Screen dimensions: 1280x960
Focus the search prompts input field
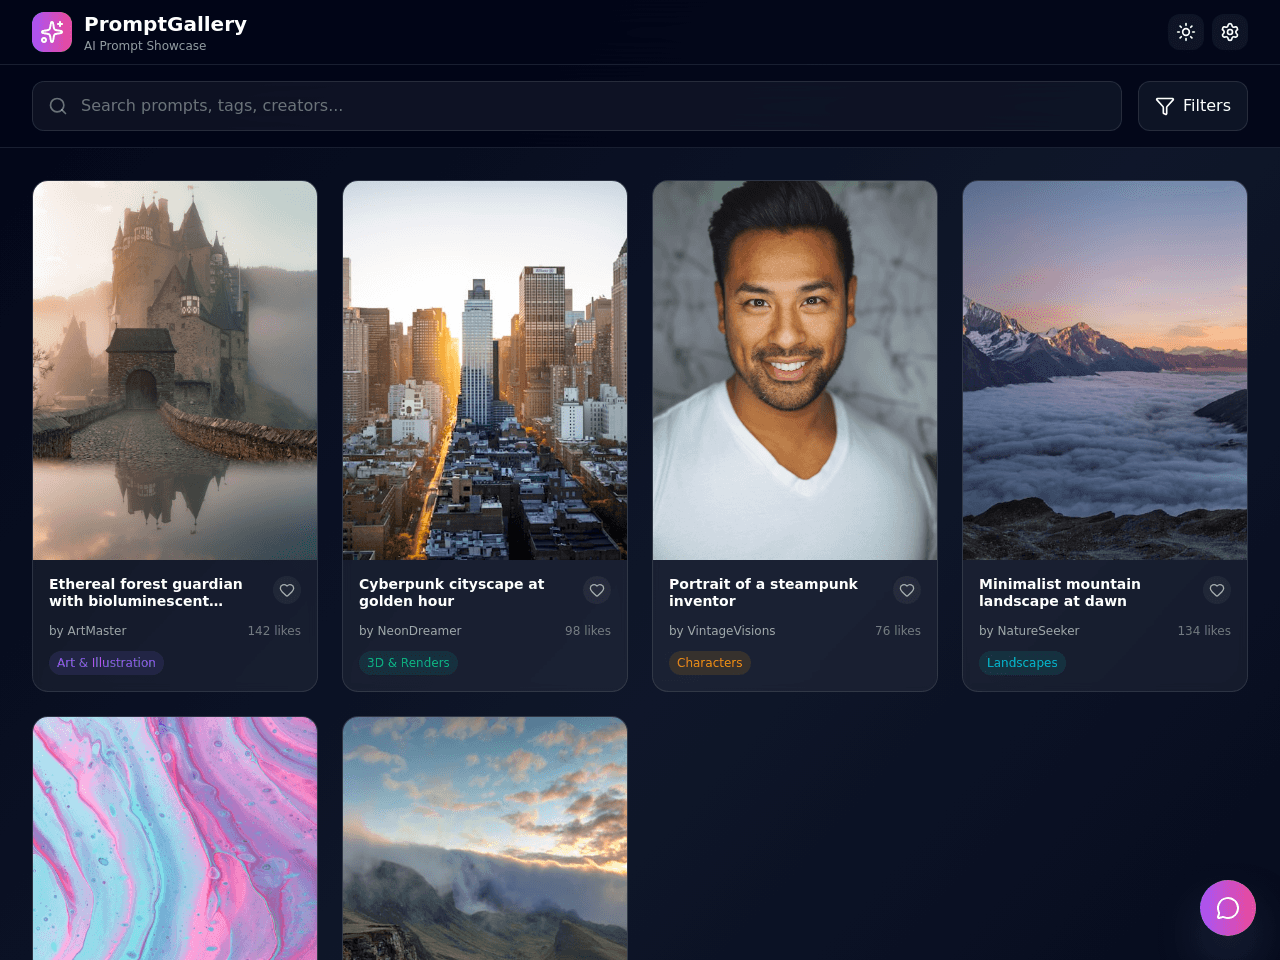click(x=577, y=106)
